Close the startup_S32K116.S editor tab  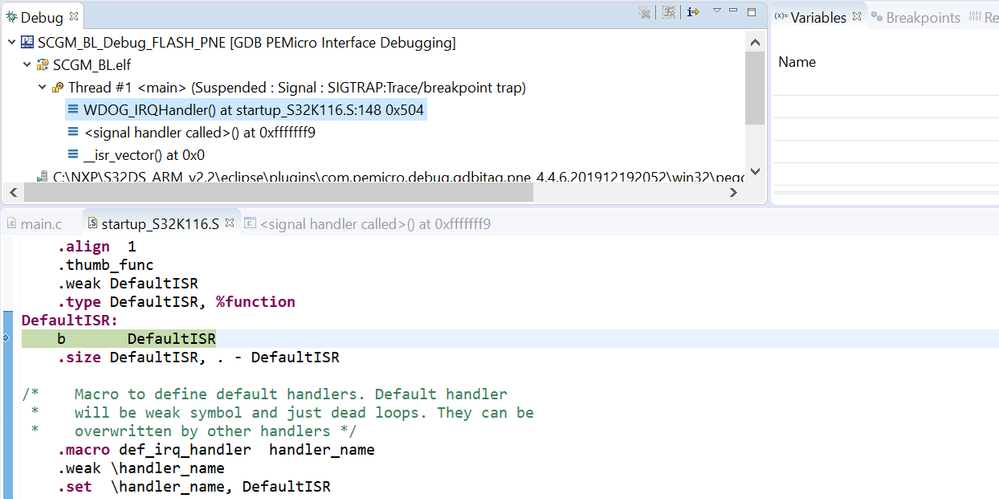point(229,223)
